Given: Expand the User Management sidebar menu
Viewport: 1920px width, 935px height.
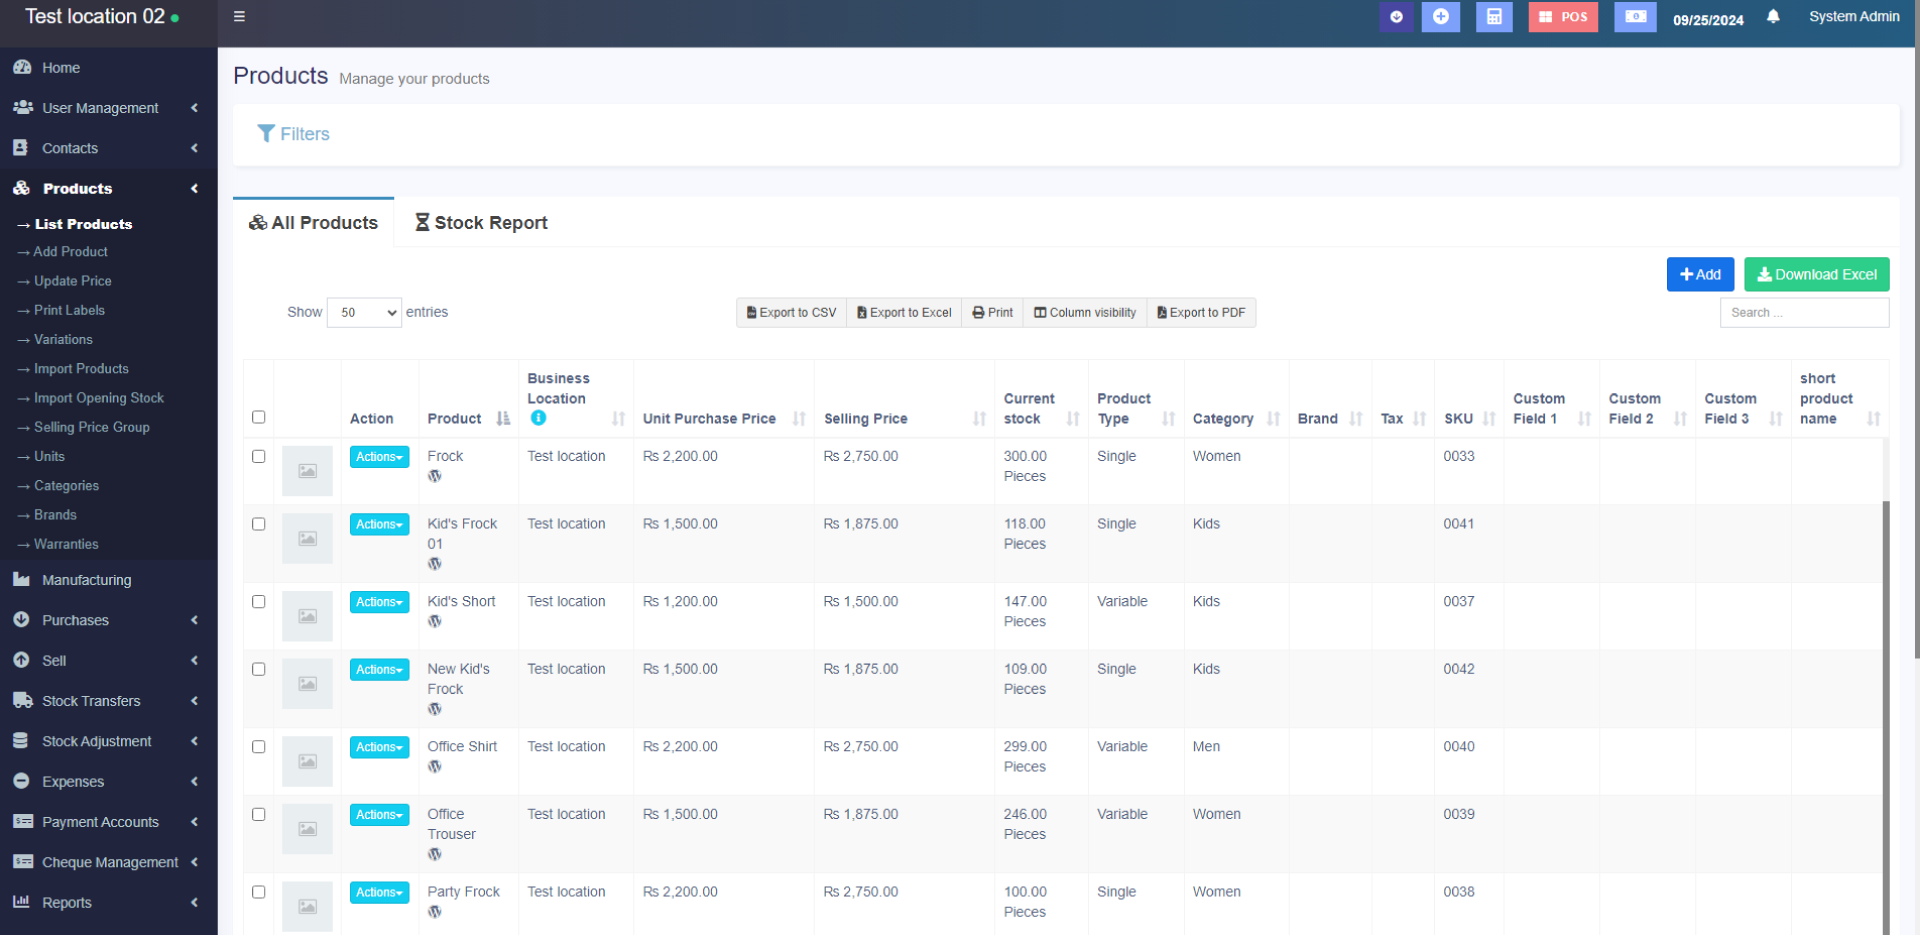Looking at the screenshot, I should coord(100,108).
